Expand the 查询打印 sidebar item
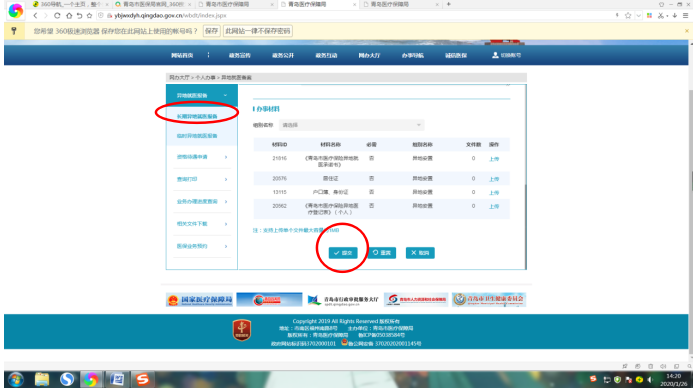The image size is (693, 390). coord(202,179)
